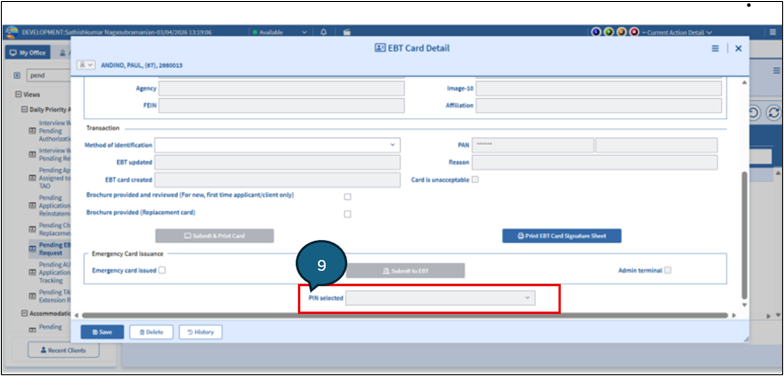Click the briefcase icon beside the bell
The height and width of the screenshot is (376, 784).
click(347, 32)
